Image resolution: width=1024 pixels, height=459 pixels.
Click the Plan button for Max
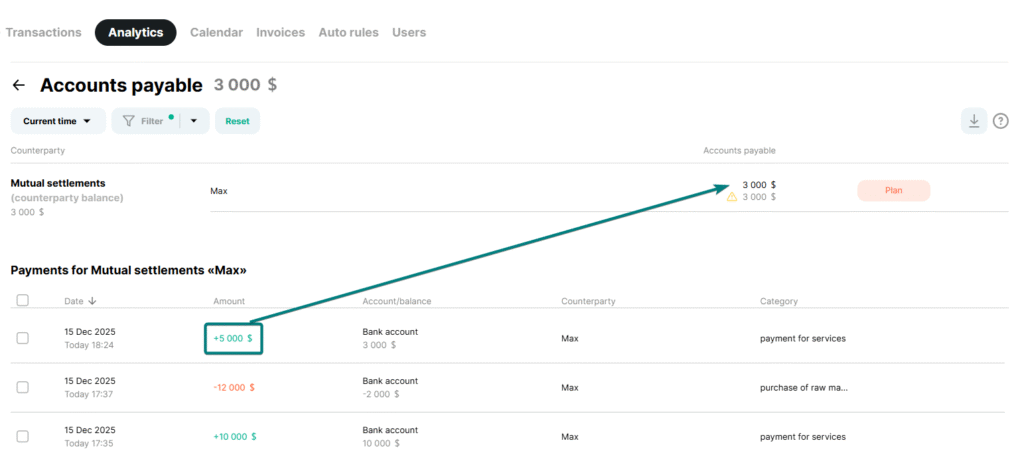(x=893, y=190)
